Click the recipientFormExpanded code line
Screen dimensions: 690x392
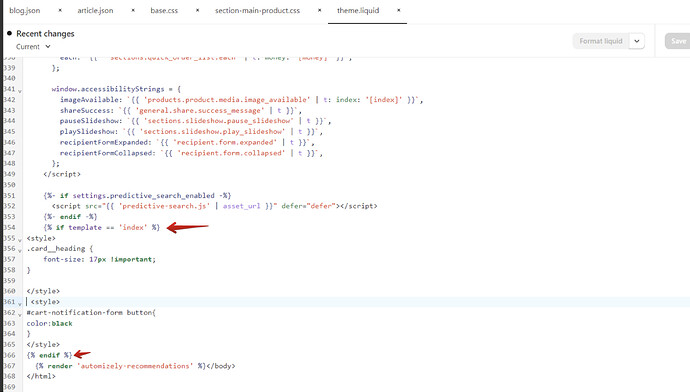[x=187, y=142]
